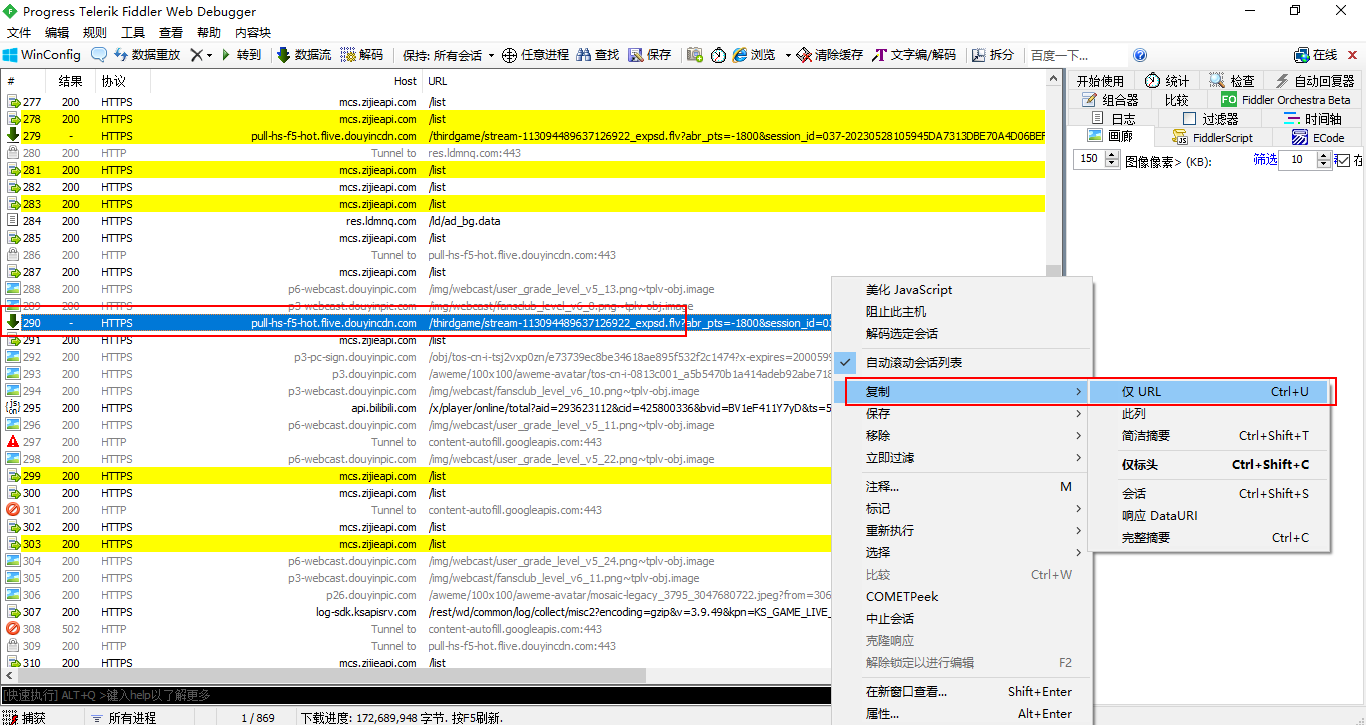This screenshot has width=1366, height=725.
Task: Switch to the 检查 inspectors tab
Action: (1231, 81)
